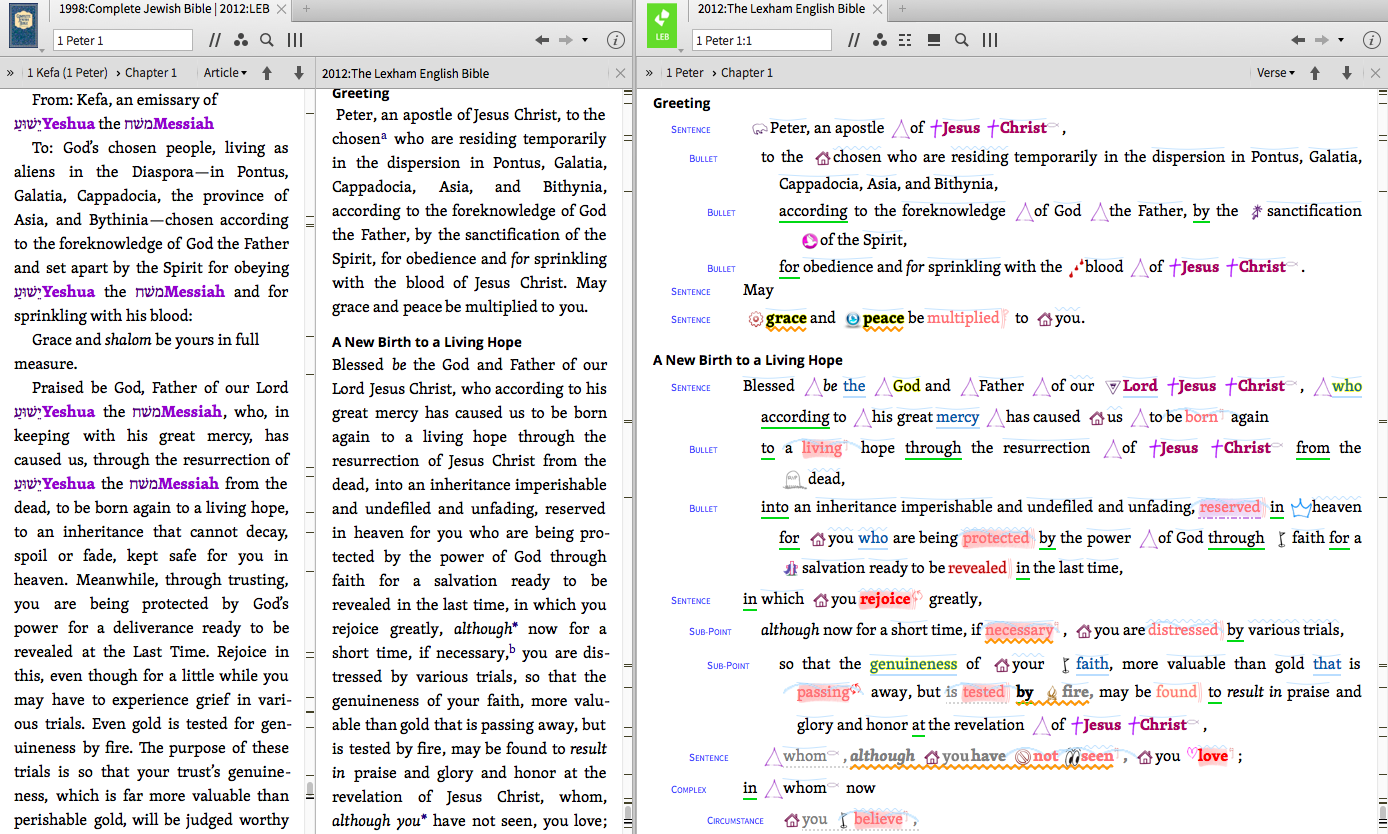This screenshot has width=1388, height=834.
Task: Go forward in Complete Jewish Bible panel history
Action: pyautogui.click(x=566, y=40)
